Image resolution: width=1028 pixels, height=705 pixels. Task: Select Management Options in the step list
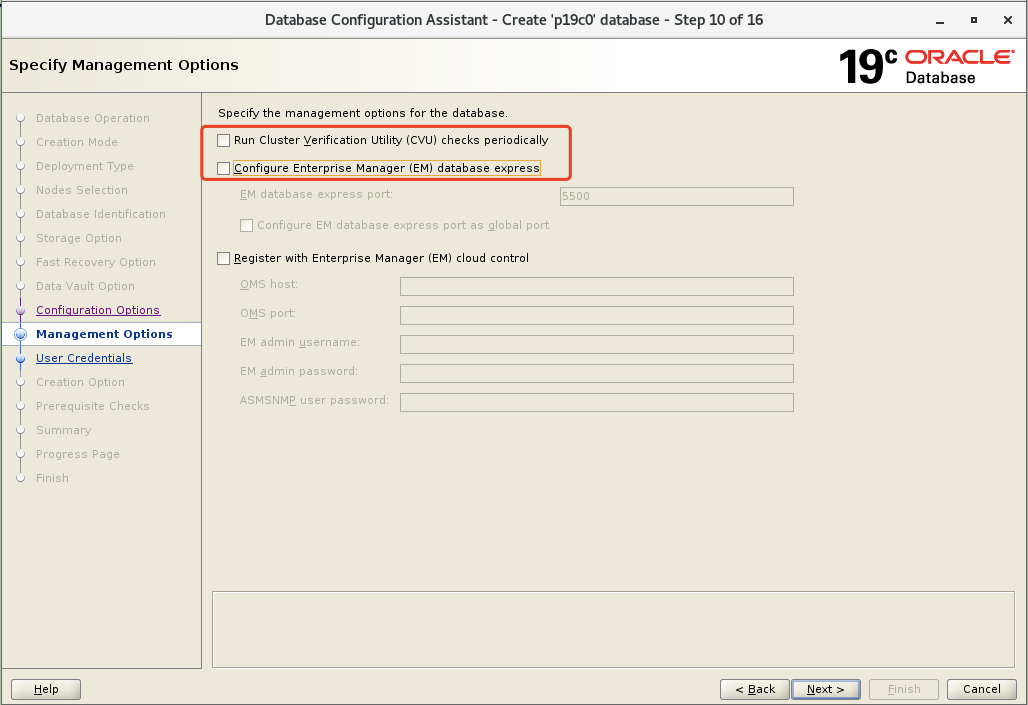(104, 334)
